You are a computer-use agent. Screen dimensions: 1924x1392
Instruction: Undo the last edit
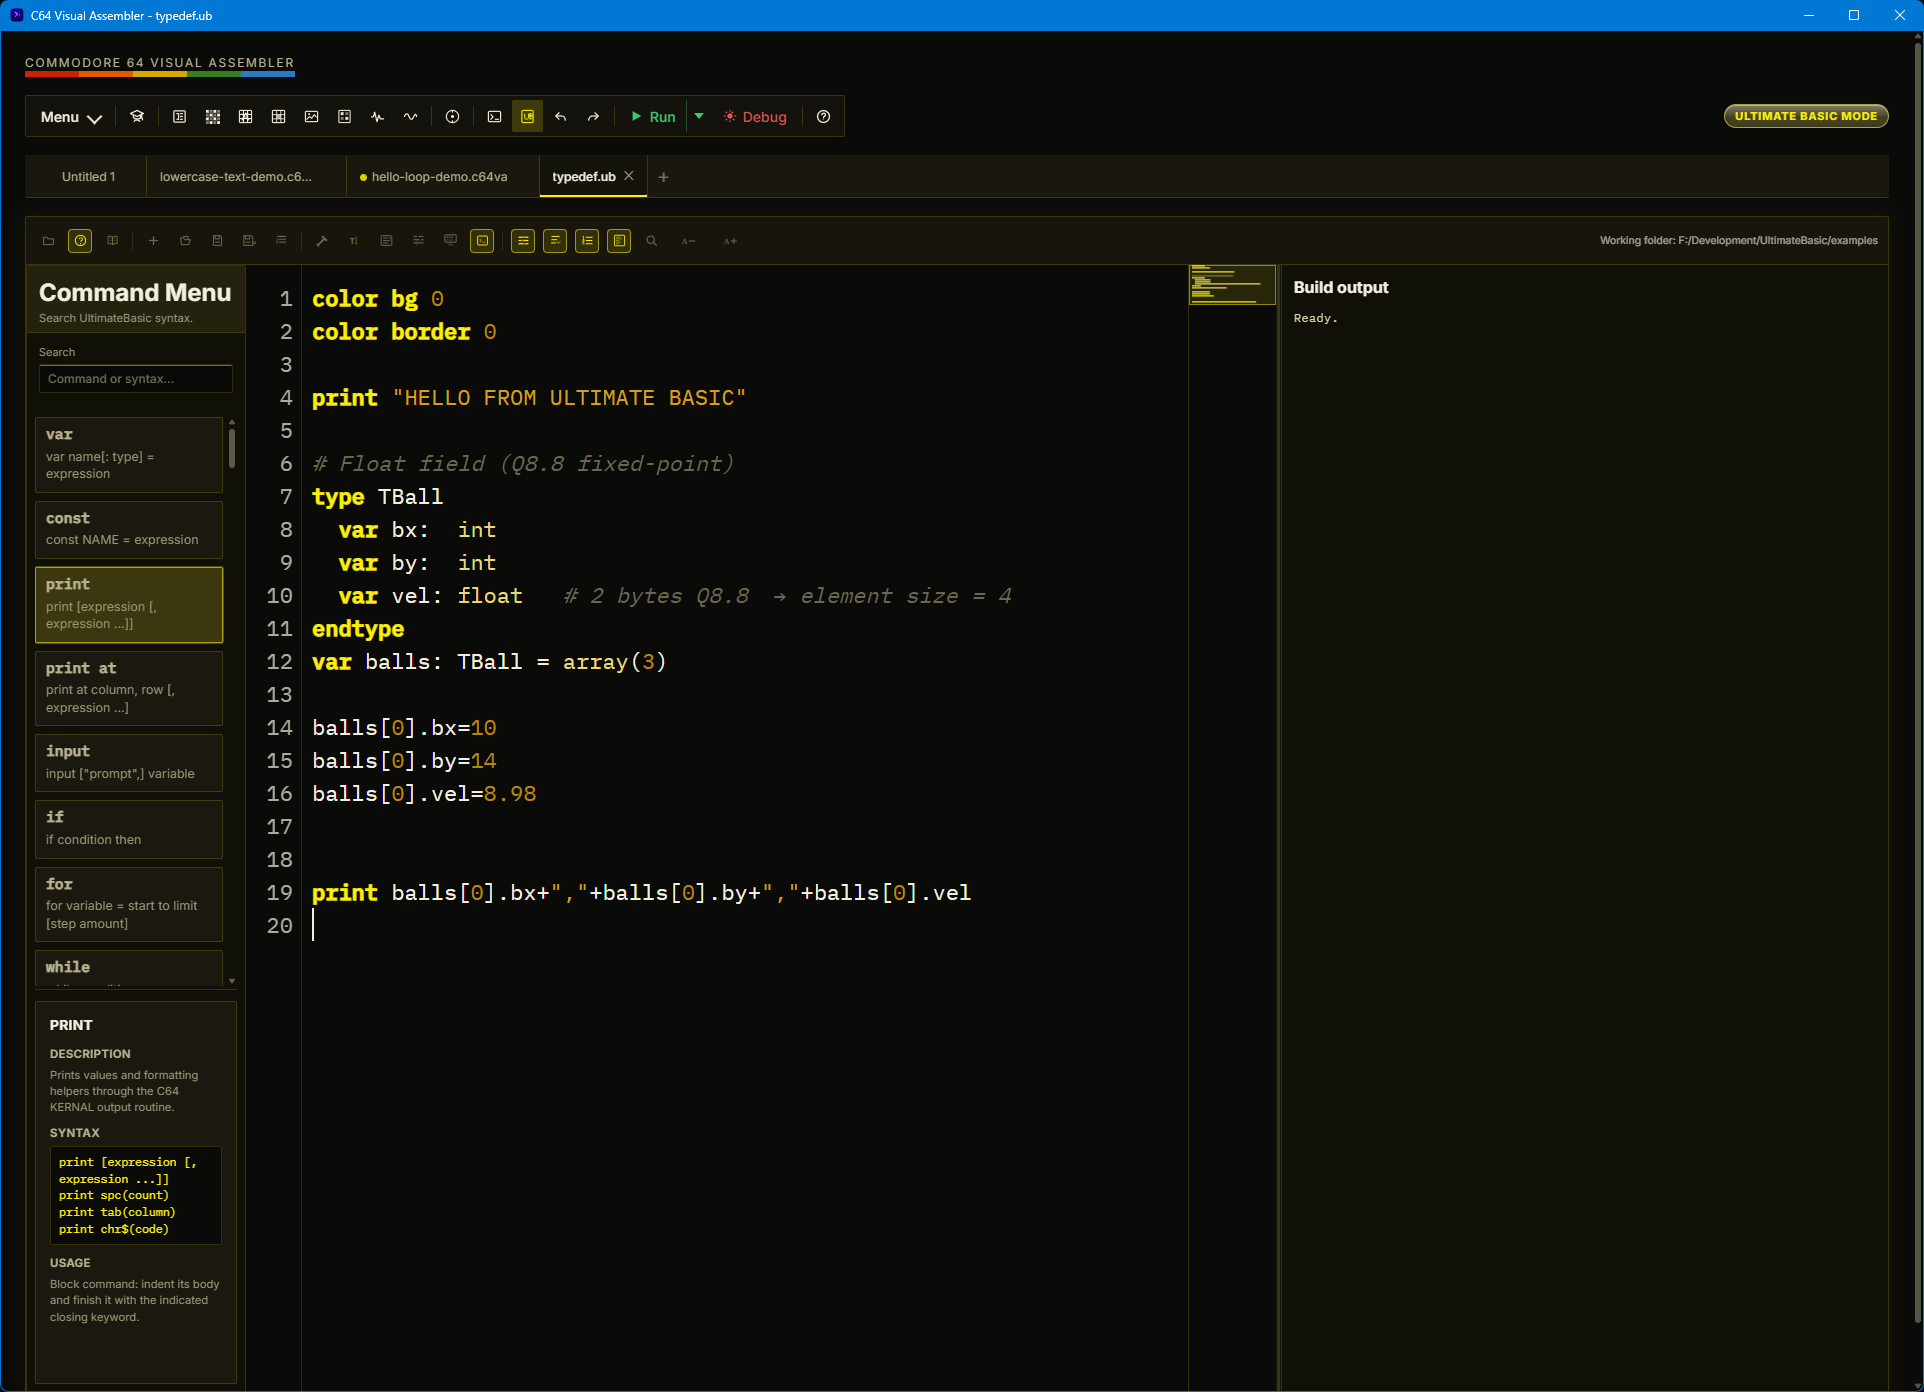click(561, 117)
